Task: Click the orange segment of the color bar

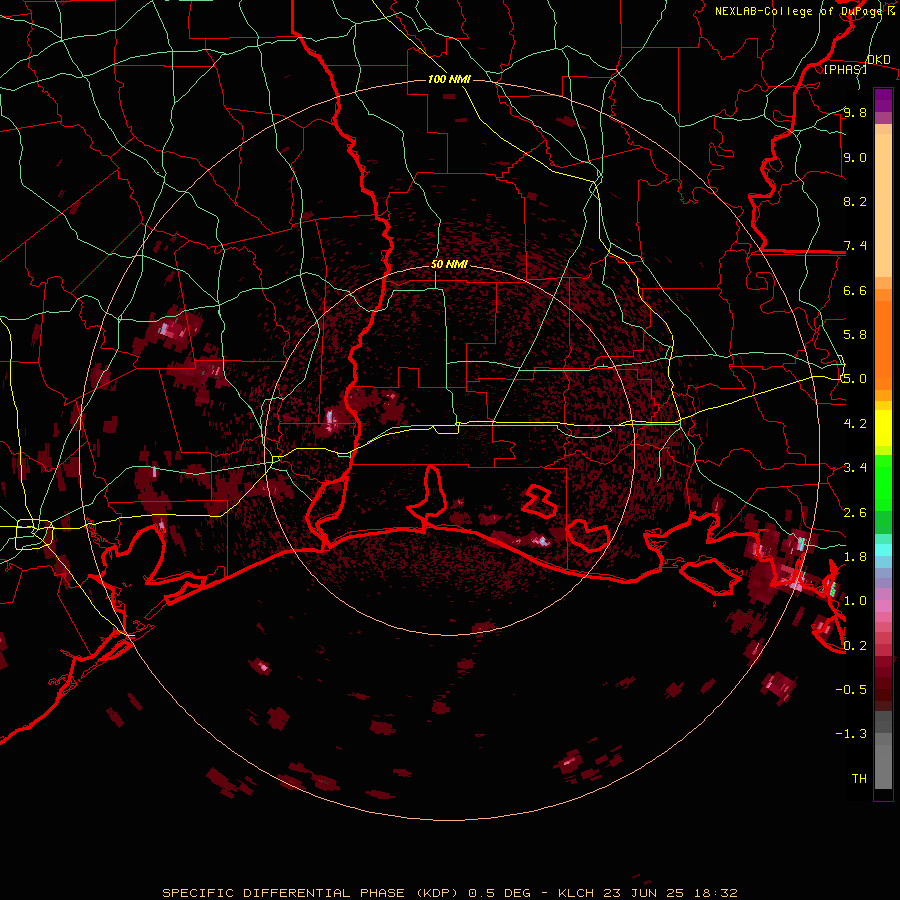Action: point(883,344)
